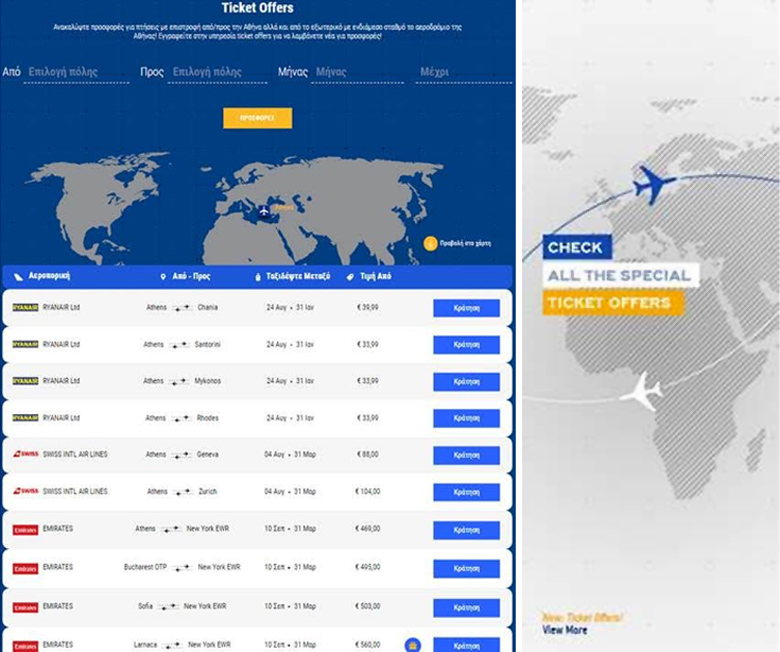This screenshot has height=652, width=780.
Task: Click the Αεροπορική airline column header
Action: tap(49, 276)
